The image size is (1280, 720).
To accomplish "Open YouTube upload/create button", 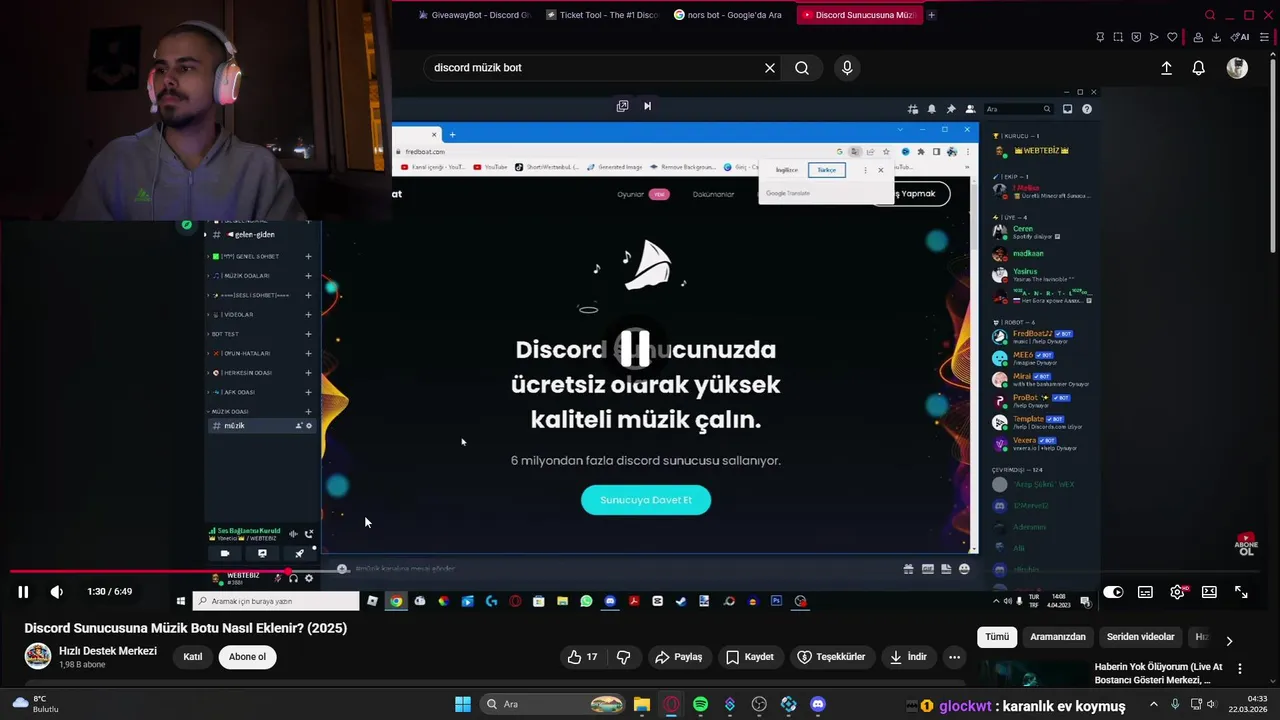I will coord(1166,68).
